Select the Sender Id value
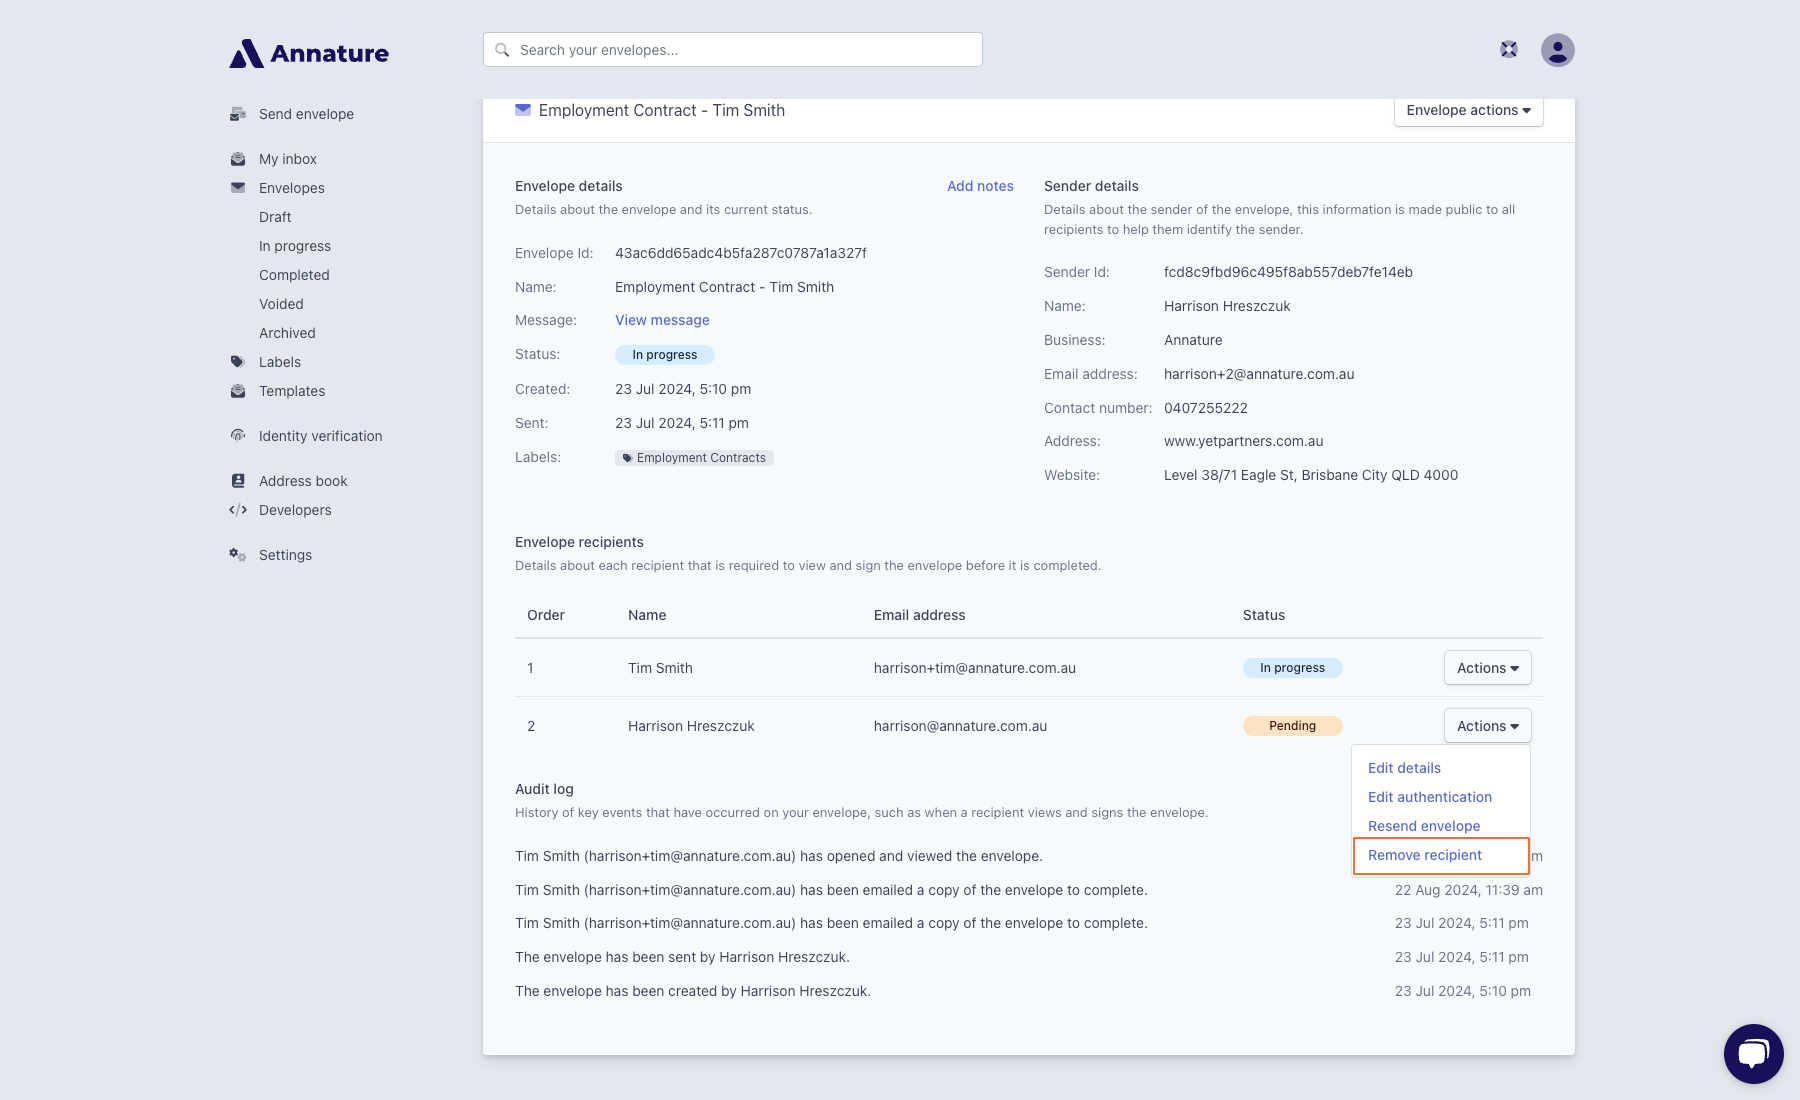1800x1100 pixels. pos(1288,272)
